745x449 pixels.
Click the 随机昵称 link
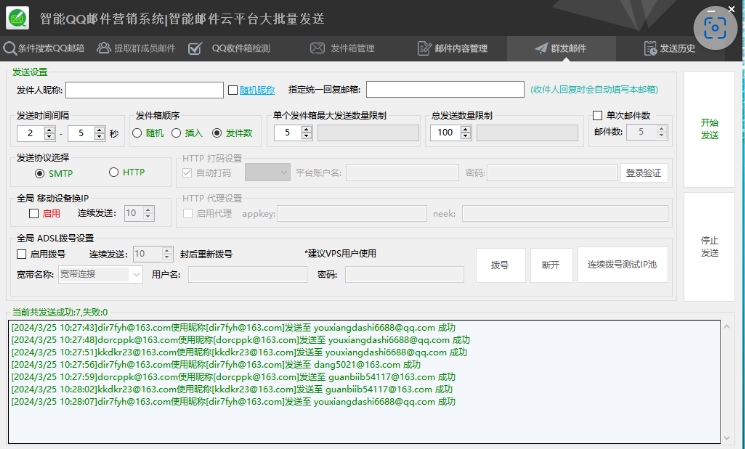(x=257, y=90)
